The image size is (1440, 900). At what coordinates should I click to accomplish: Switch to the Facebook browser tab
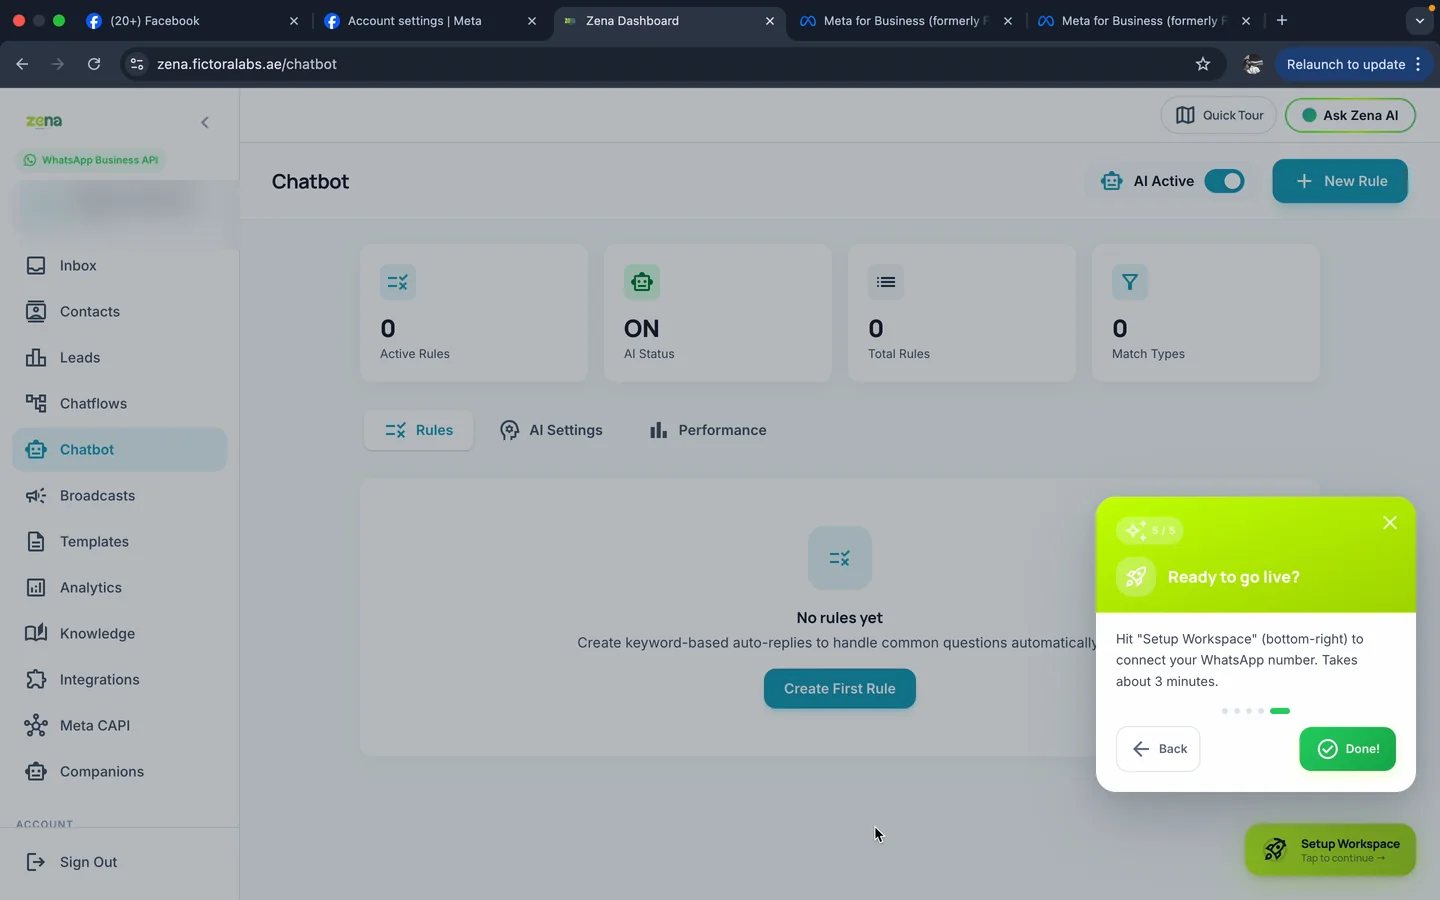[x=192, y=20]
